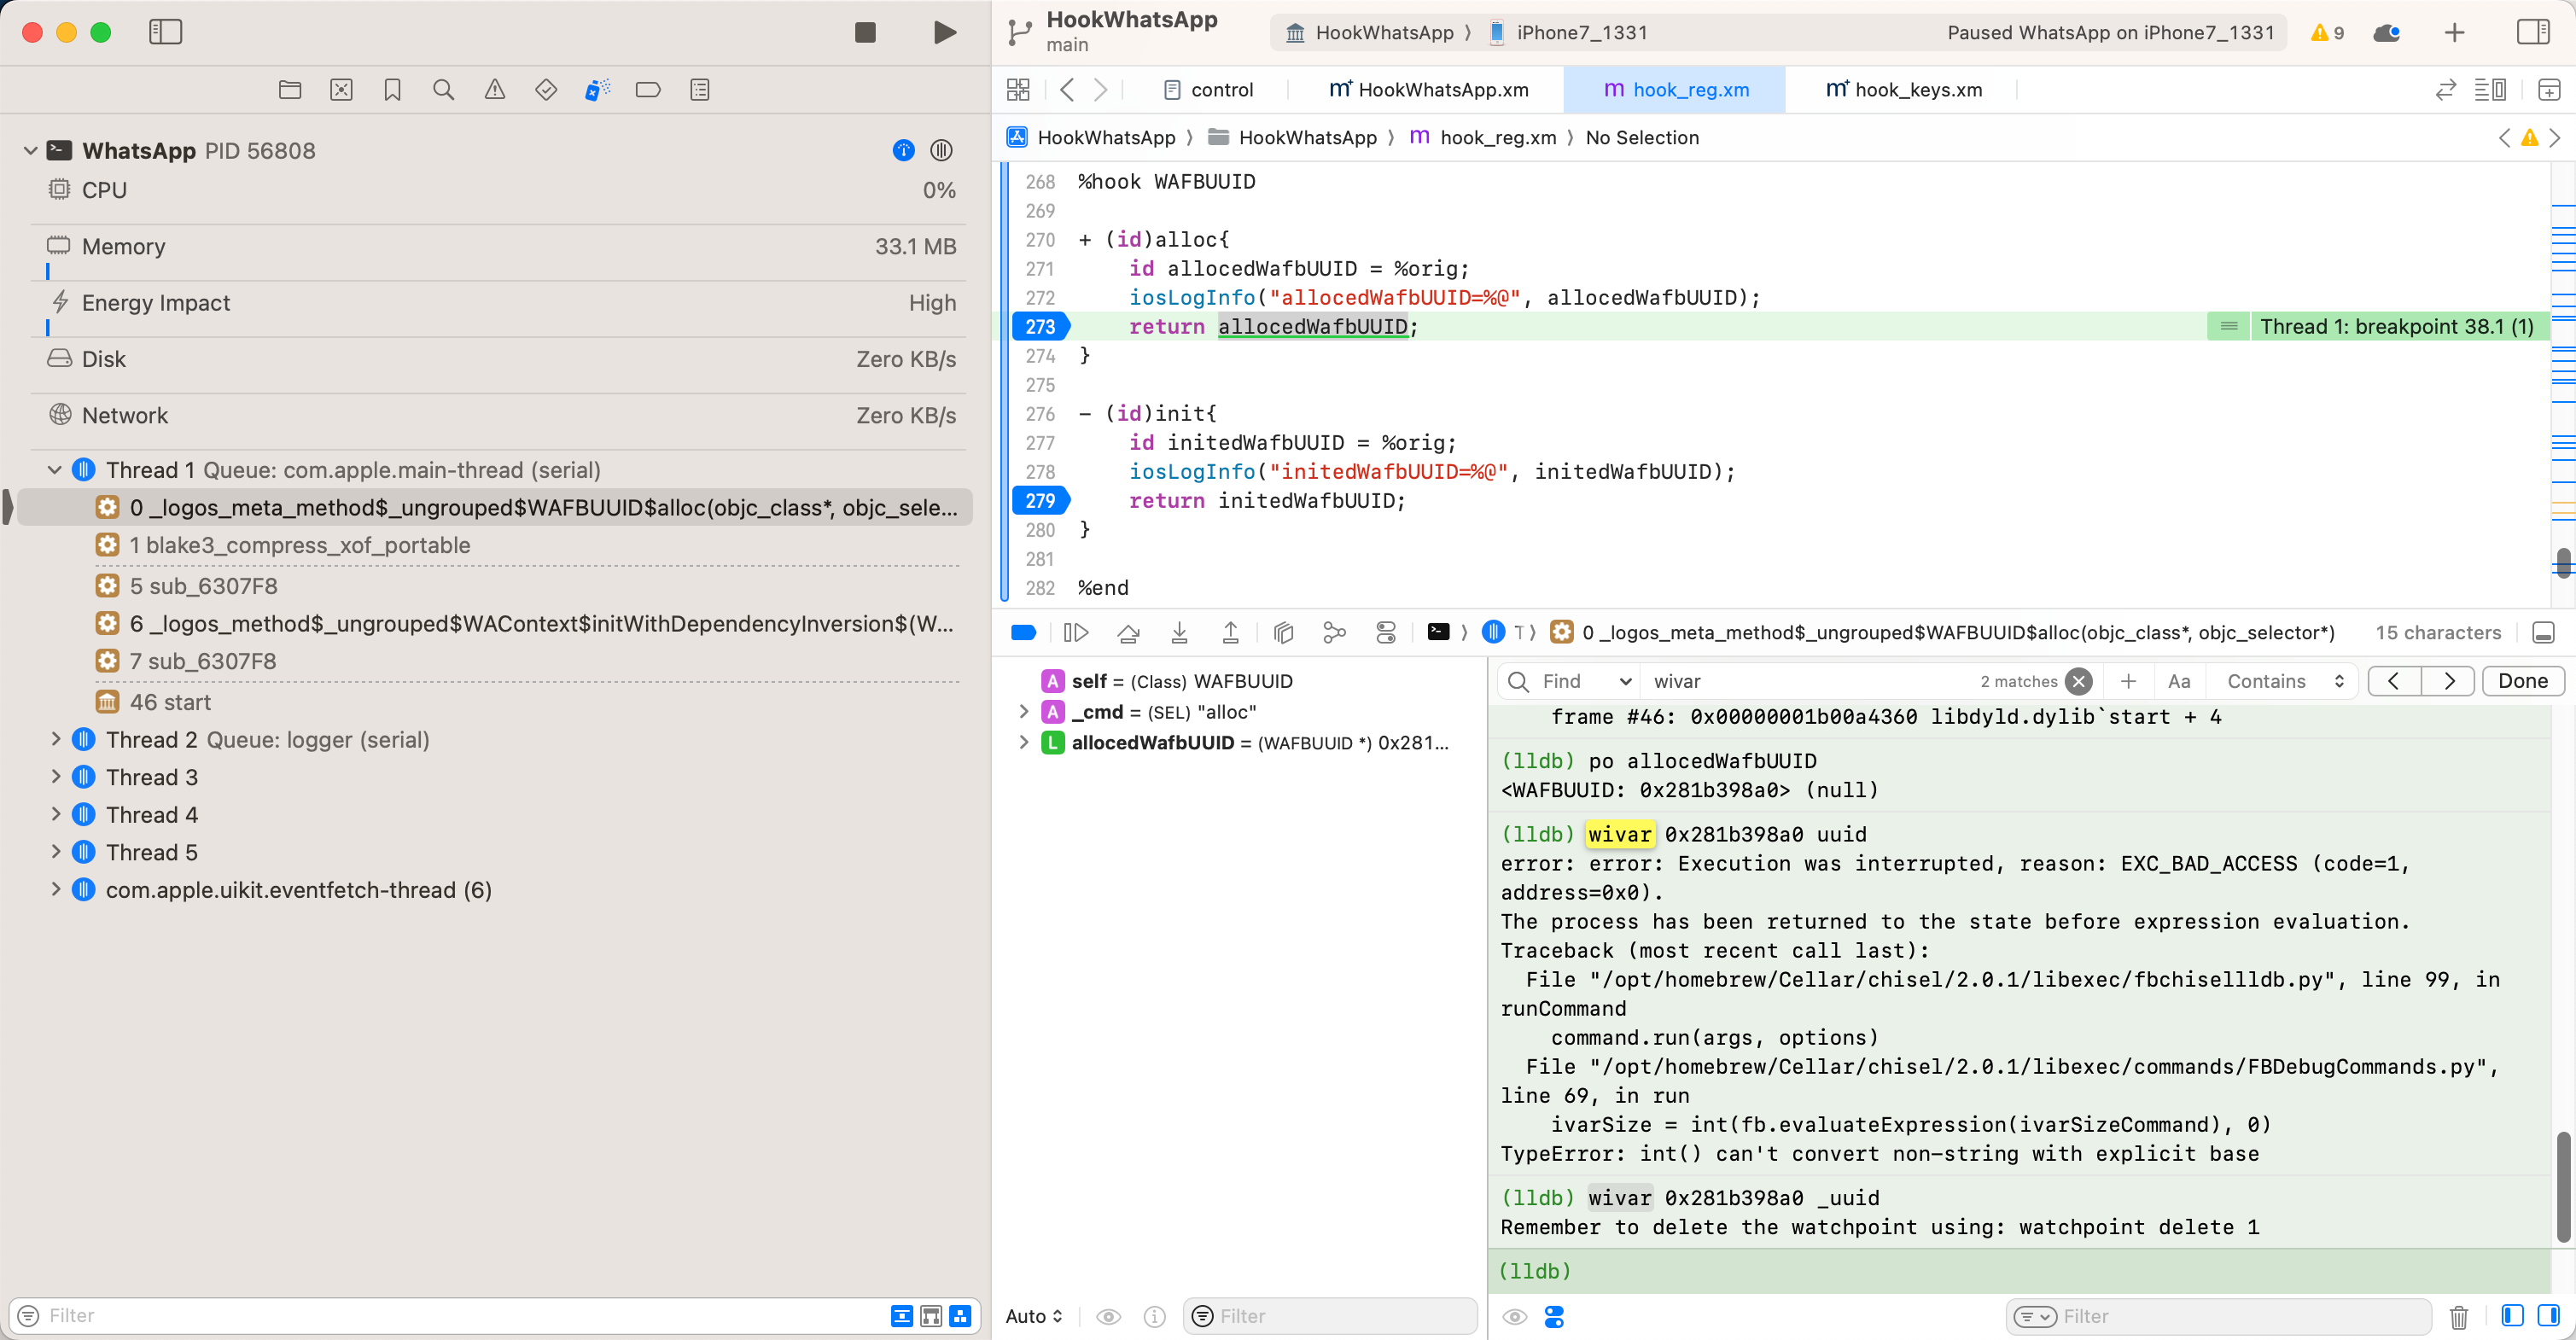2576x1340 pixels.
Task: Collapse Thread 1 main-thread disclosure
Action: click(x=55, y=469)
